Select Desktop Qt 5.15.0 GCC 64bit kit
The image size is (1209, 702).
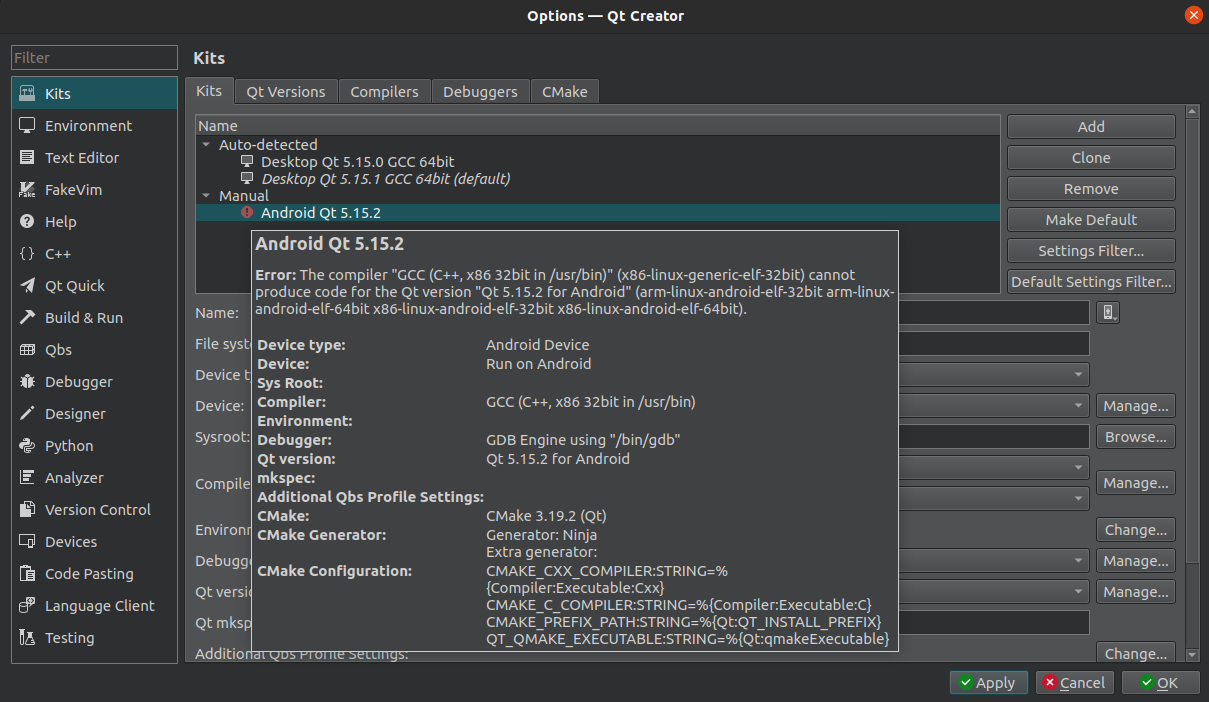point(358,161)
